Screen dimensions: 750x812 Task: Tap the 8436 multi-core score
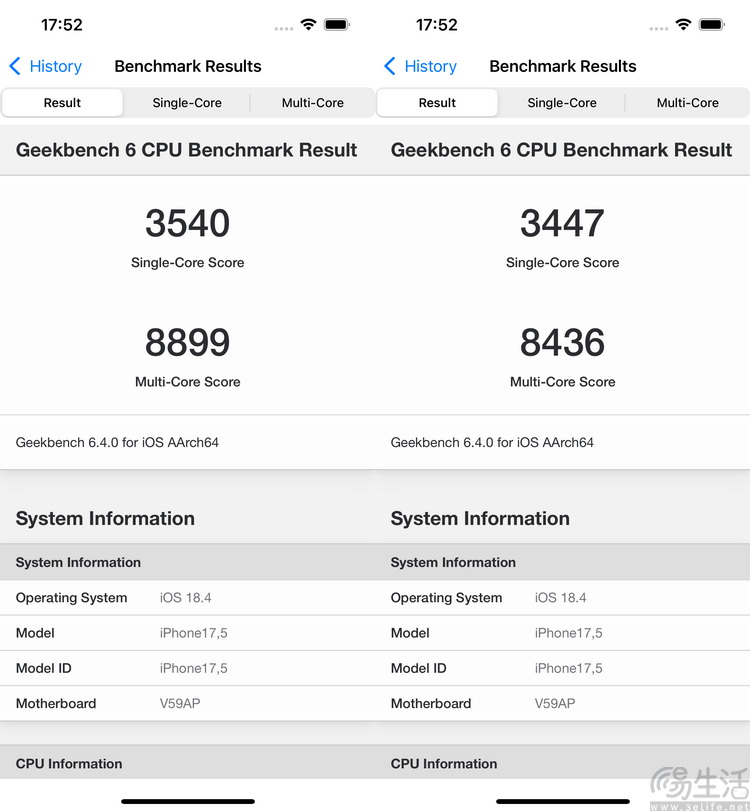pyautogui.click(x=562, y=343)
